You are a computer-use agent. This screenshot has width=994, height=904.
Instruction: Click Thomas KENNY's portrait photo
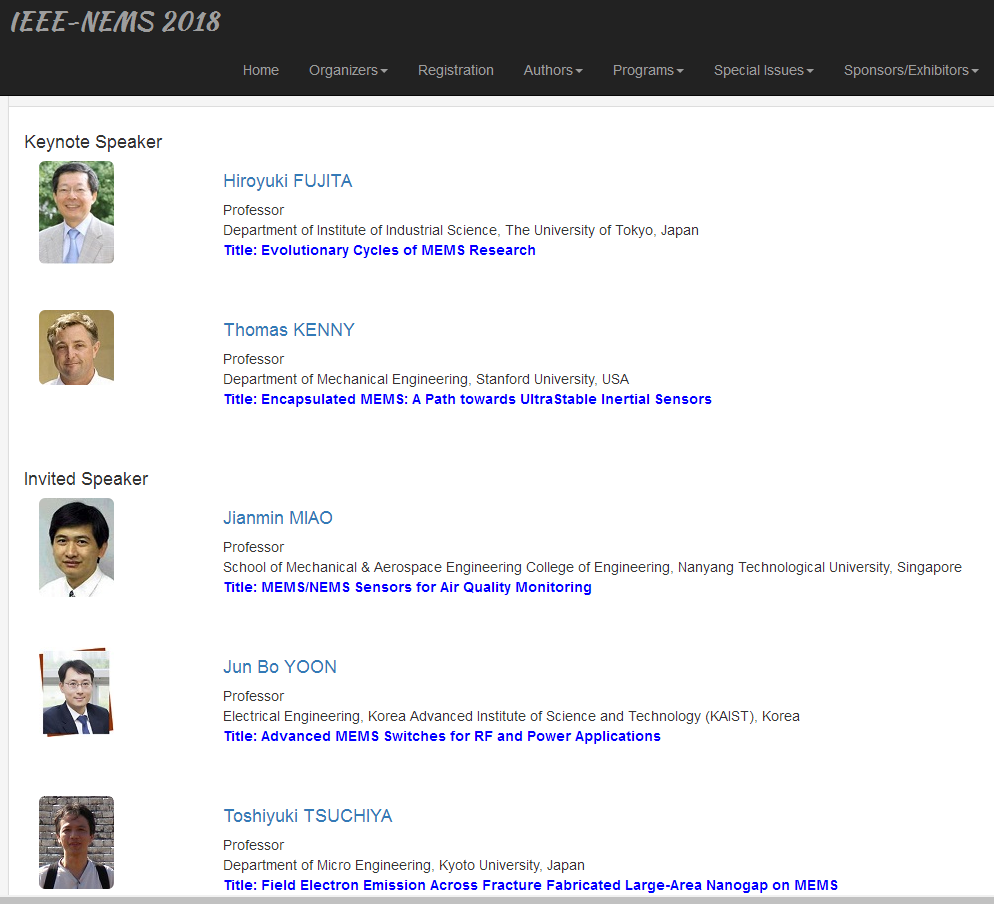pos(77,347)
